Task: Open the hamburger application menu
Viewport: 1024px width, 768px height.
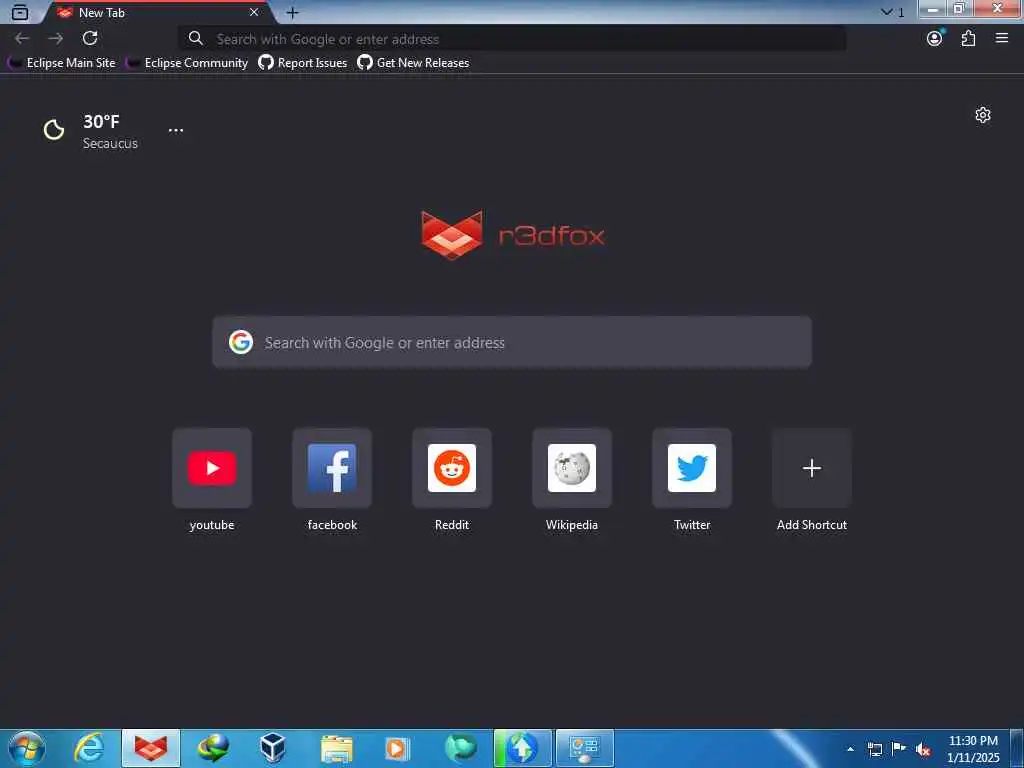Action: (x=1002, y=39)
